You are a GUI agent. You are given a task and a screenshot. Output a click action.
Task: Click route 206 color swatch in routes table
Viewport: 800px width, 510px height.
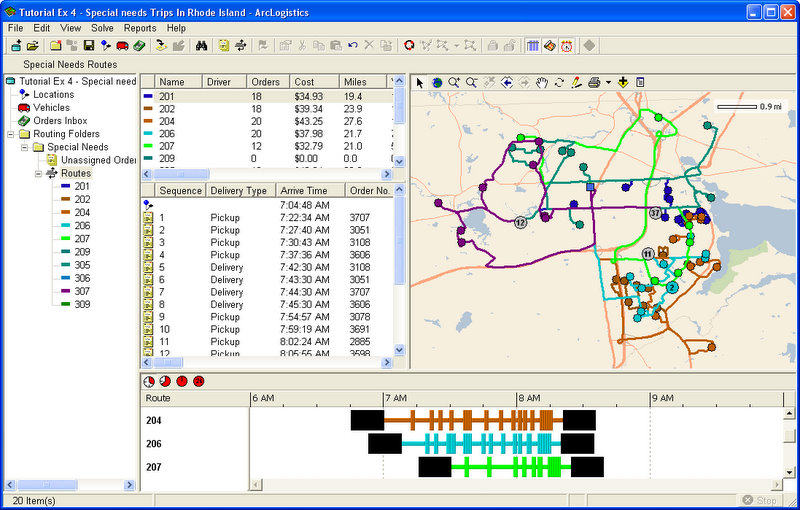pyautogui.click(x=148, y=133)
